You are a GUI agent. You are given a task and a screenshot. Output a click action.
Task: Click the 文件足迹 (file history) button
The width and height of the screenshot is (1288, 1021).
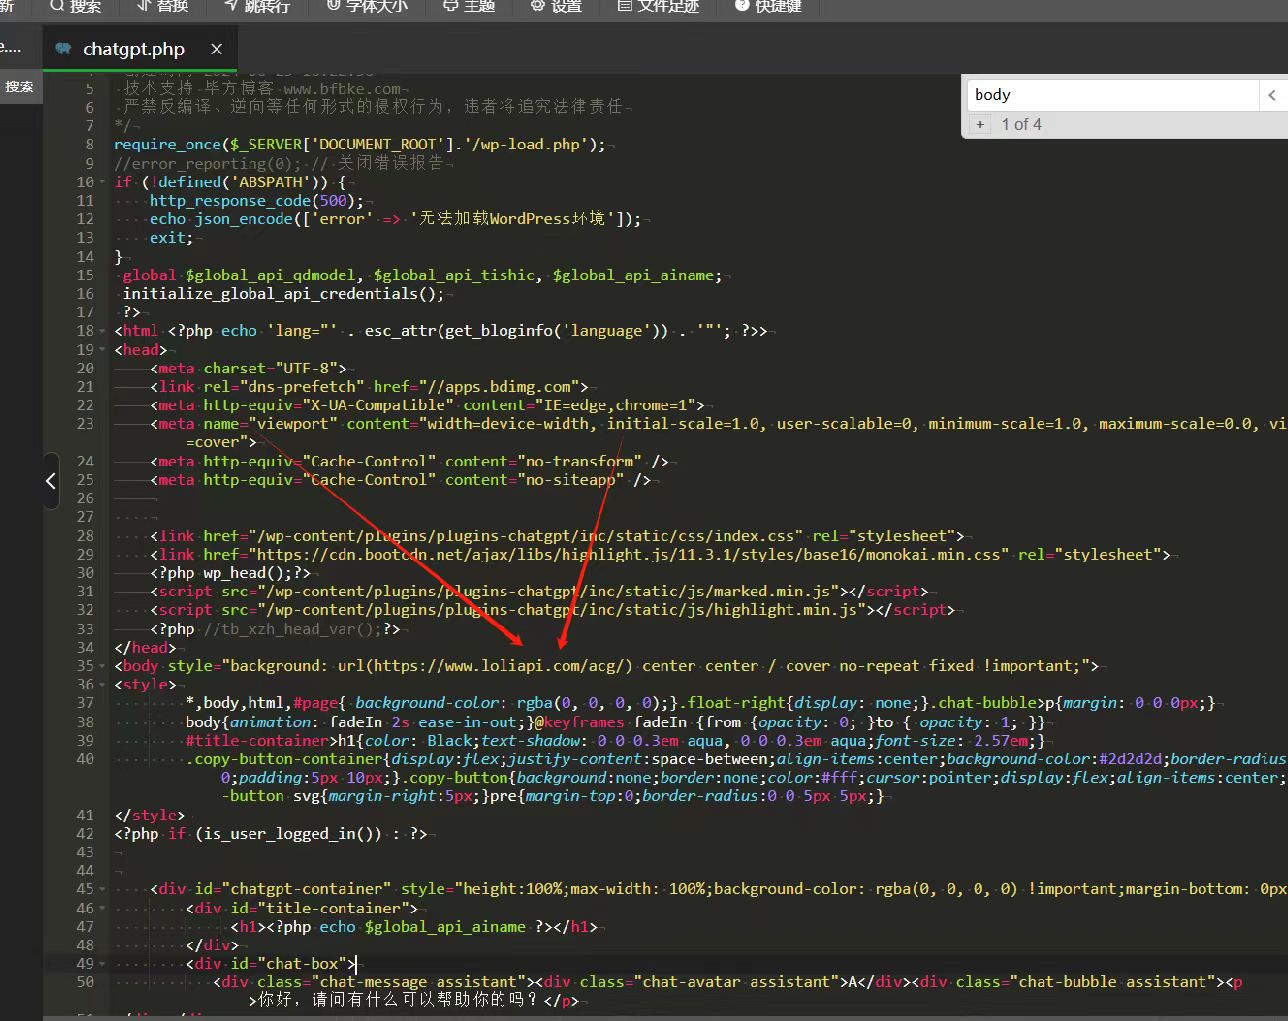pos(658,6)
